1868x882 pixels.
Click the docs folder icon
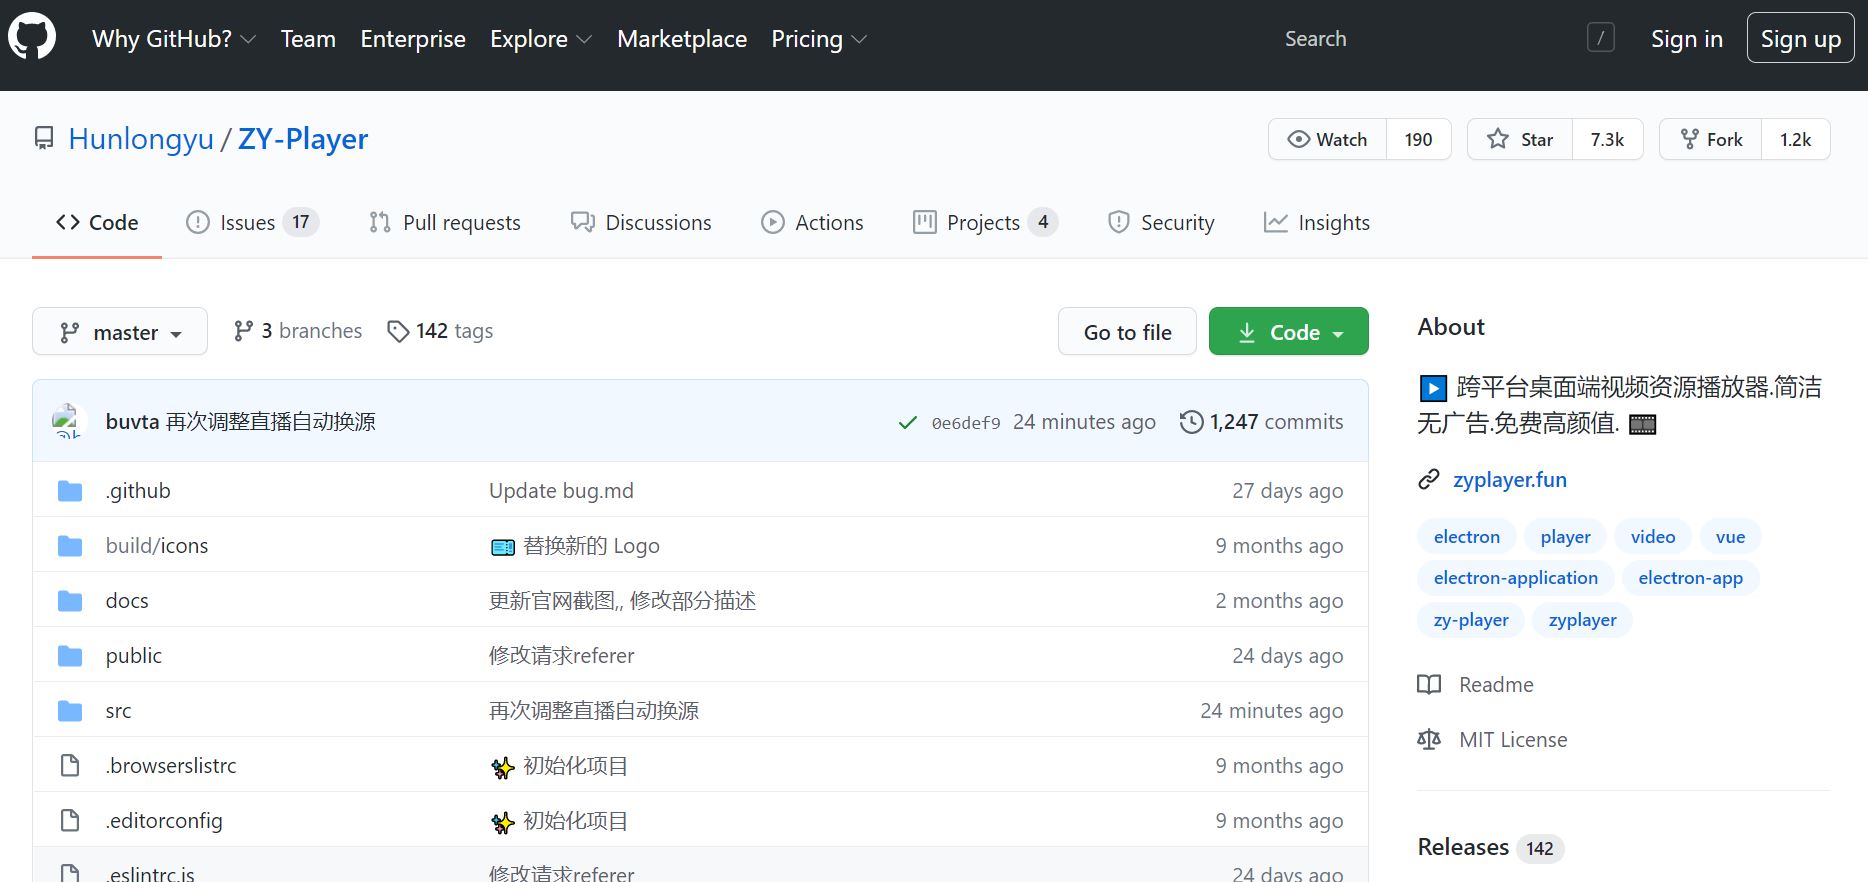point(70,601)
